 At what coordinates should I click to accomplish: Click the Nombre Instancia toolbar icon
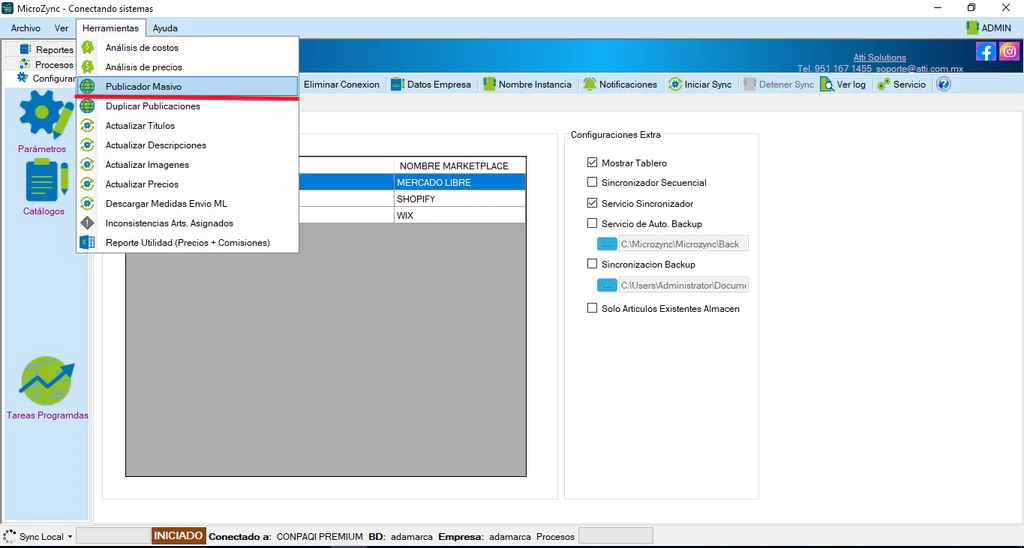coord(489,84)
